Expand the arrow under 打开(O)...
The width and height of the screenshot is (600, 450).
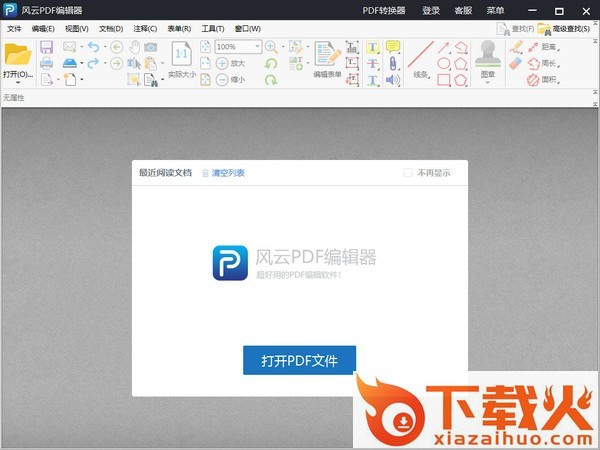(x=18, y=82)
